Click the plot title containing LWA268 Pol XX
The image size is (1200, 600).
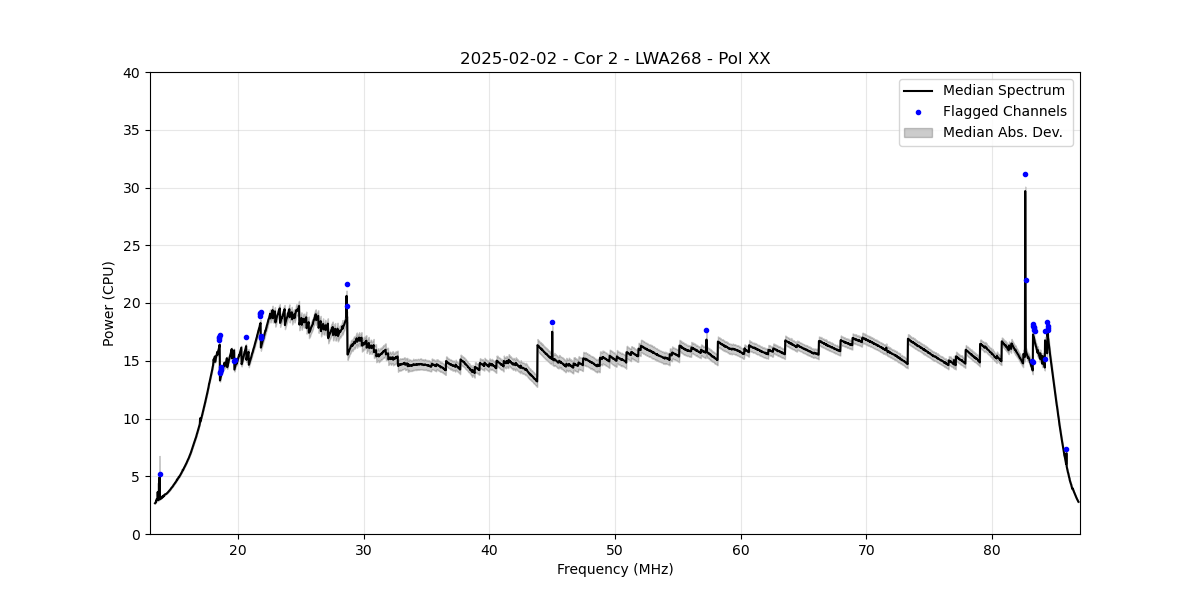(615, 59)
